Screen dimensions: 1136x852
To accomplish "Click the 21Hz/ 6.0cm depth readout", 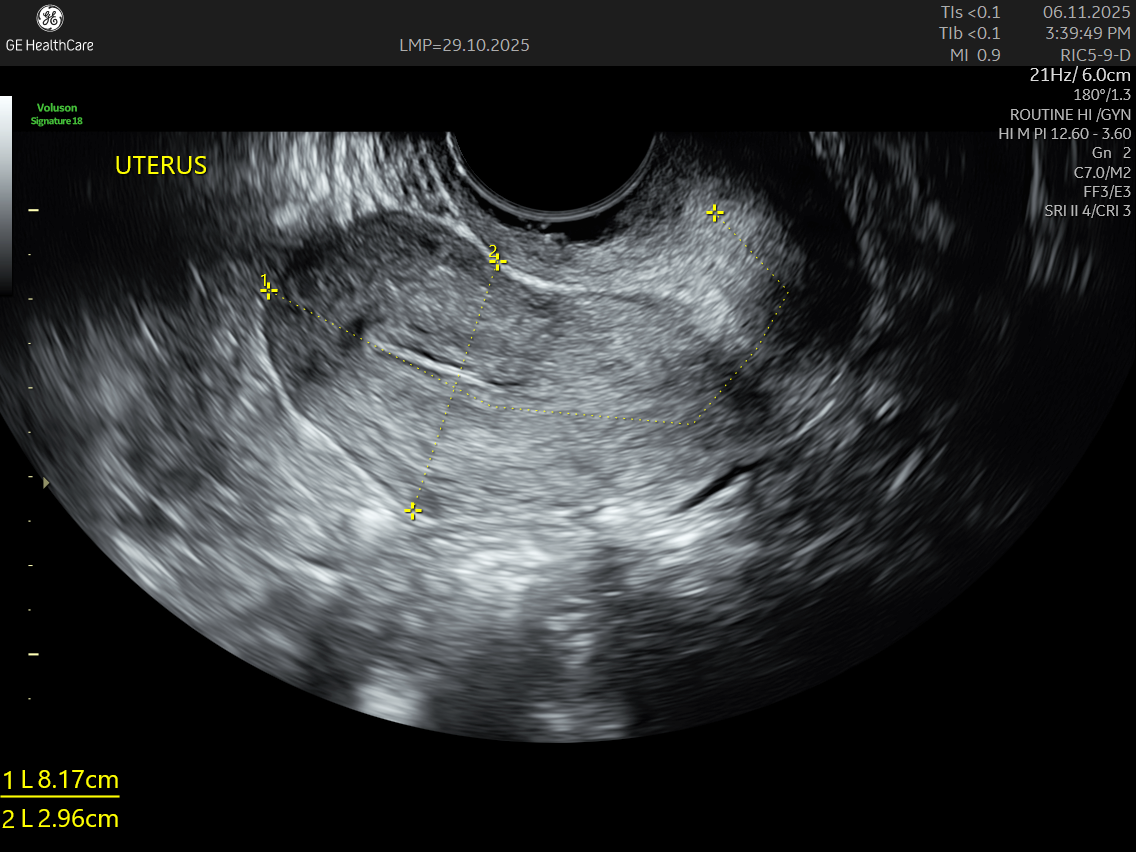I will (x=1080, y=75).
